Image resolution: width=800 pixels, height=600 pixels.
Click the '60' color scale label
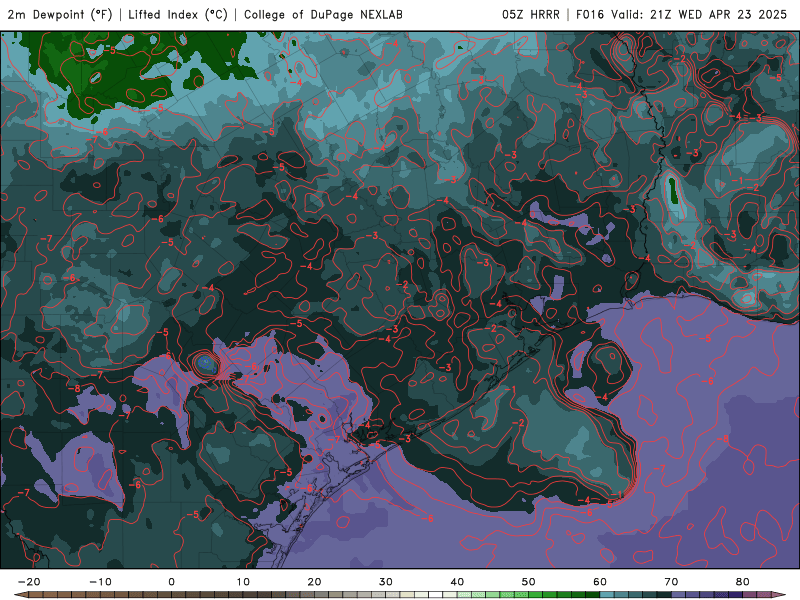(600, 582)
